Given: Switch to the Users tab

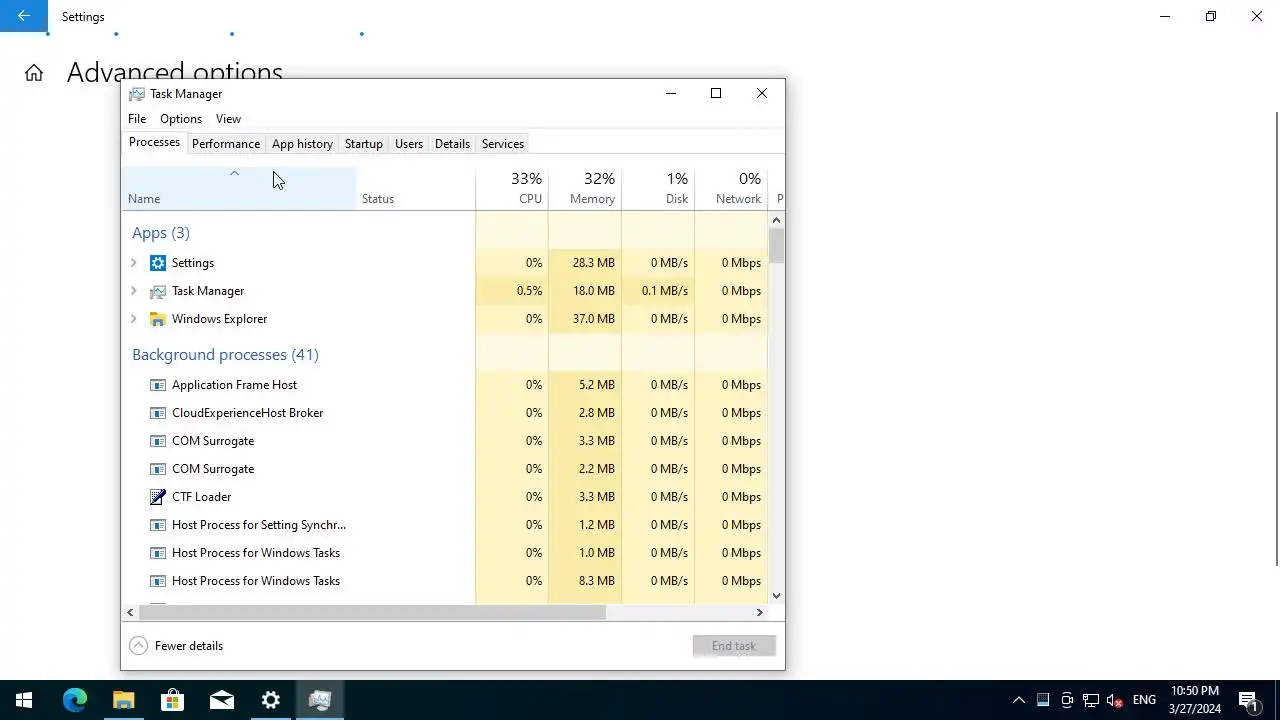Looking at the screenshot, I should point(409,144).
